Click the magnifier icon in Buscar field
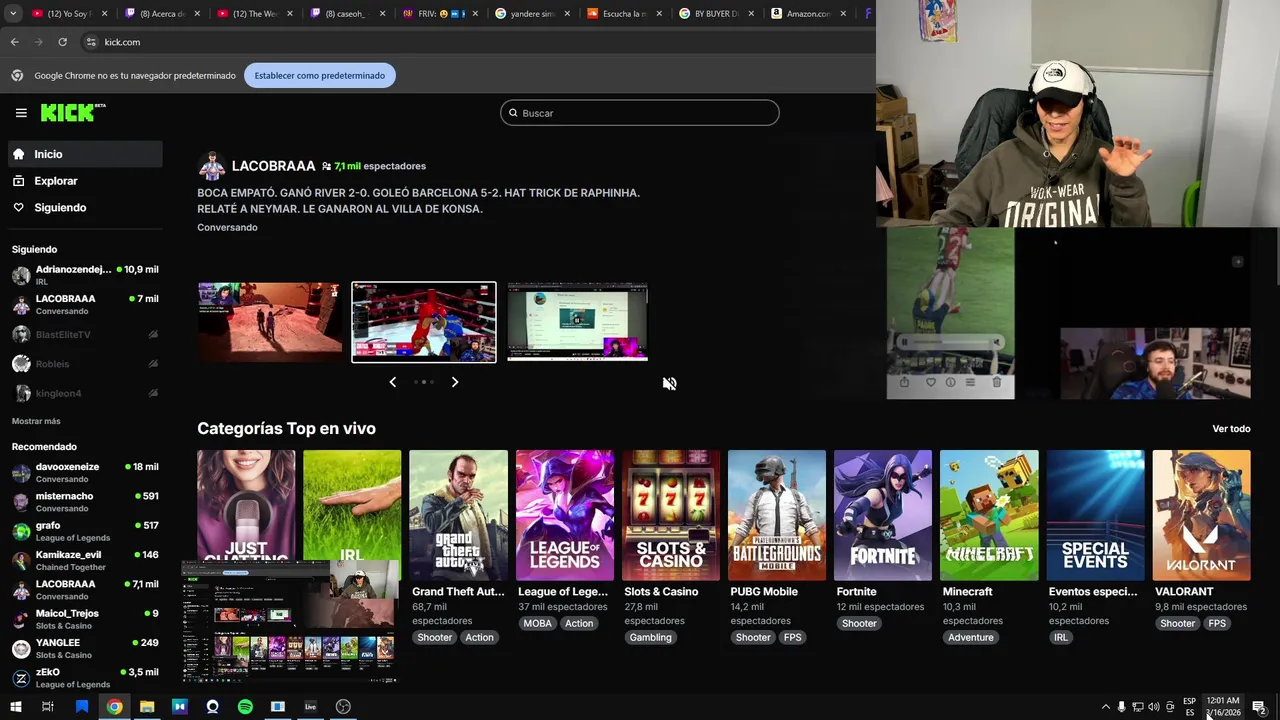 (x=513, y=113)
